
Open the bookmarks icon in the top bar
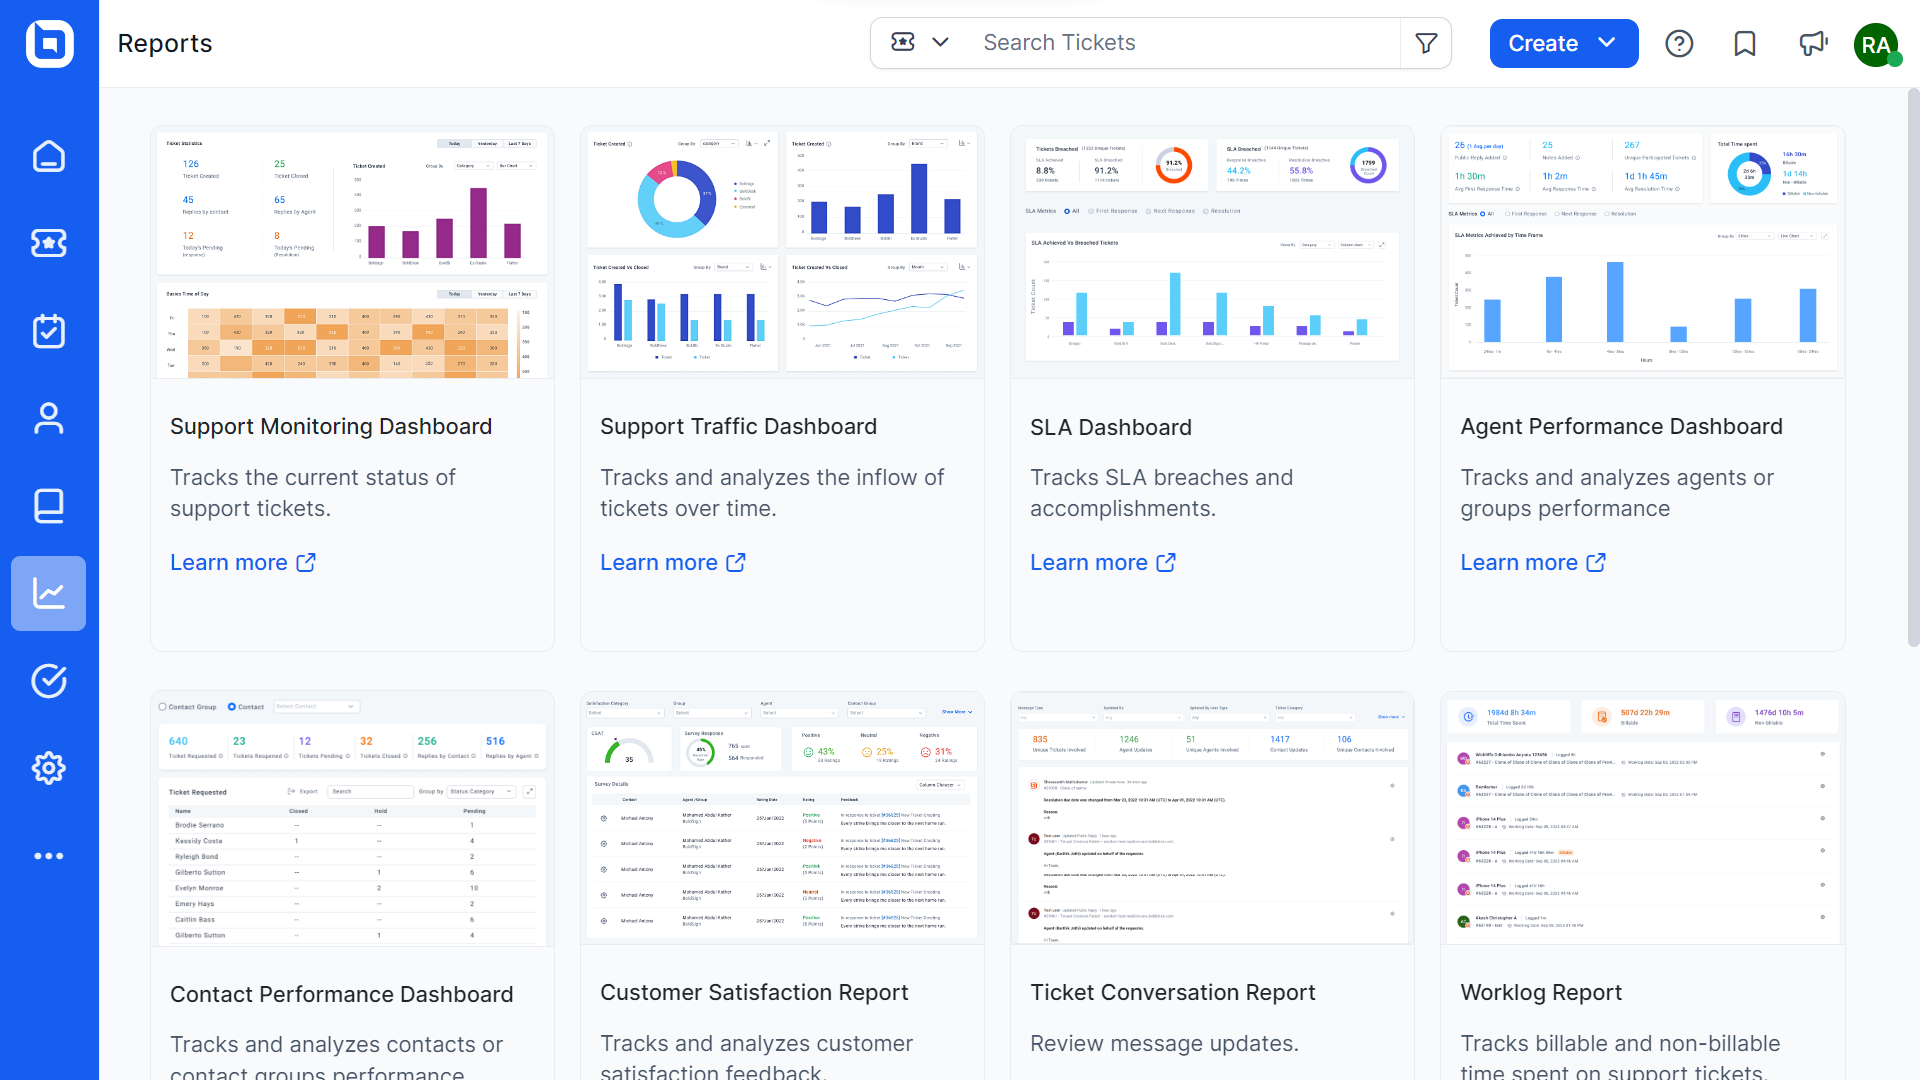coord(1745,43)
